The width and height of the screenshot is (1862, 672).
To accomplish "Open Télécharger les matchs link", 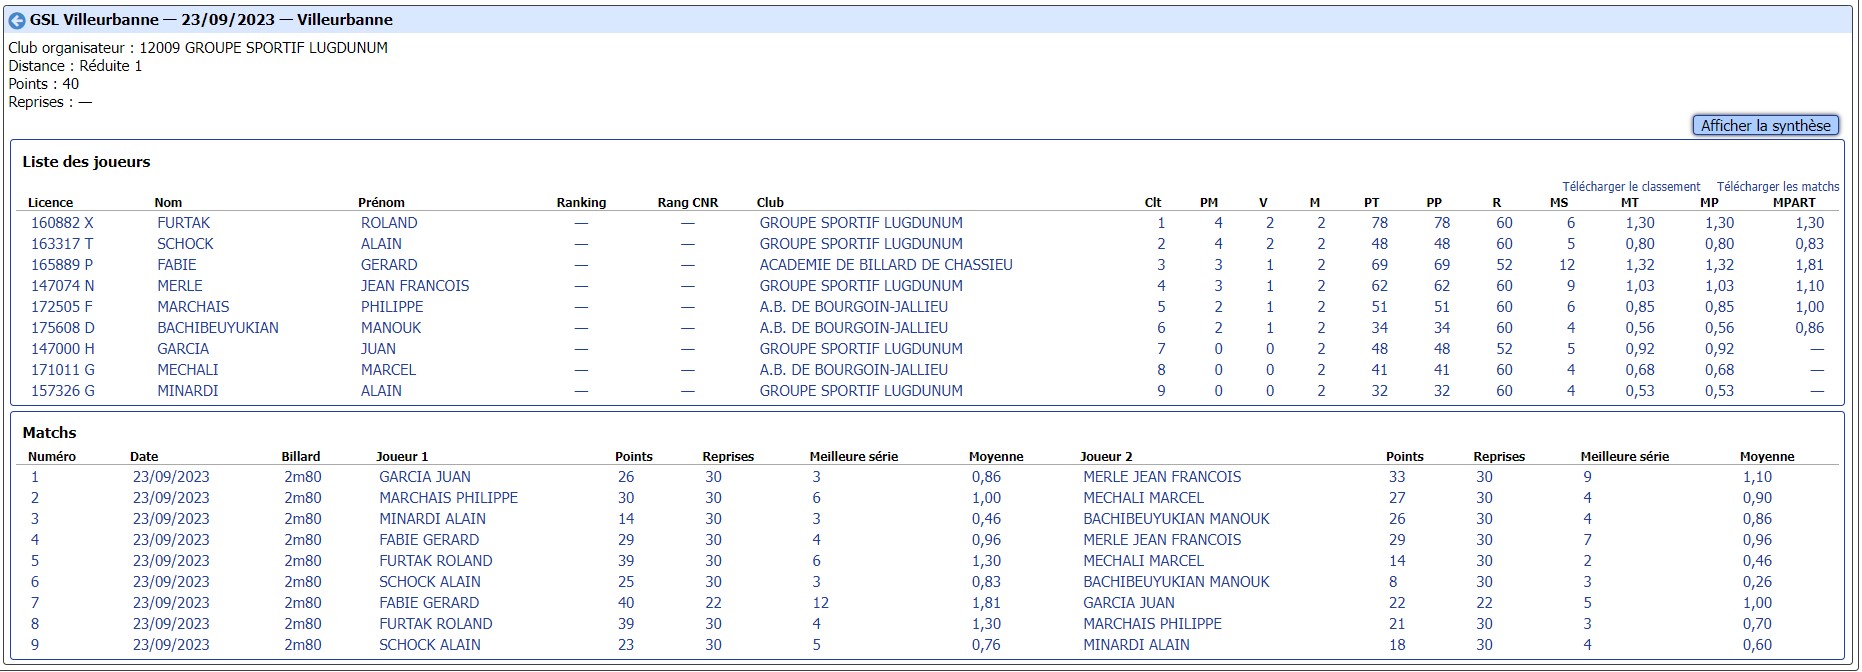I will tap(1778, 187).
